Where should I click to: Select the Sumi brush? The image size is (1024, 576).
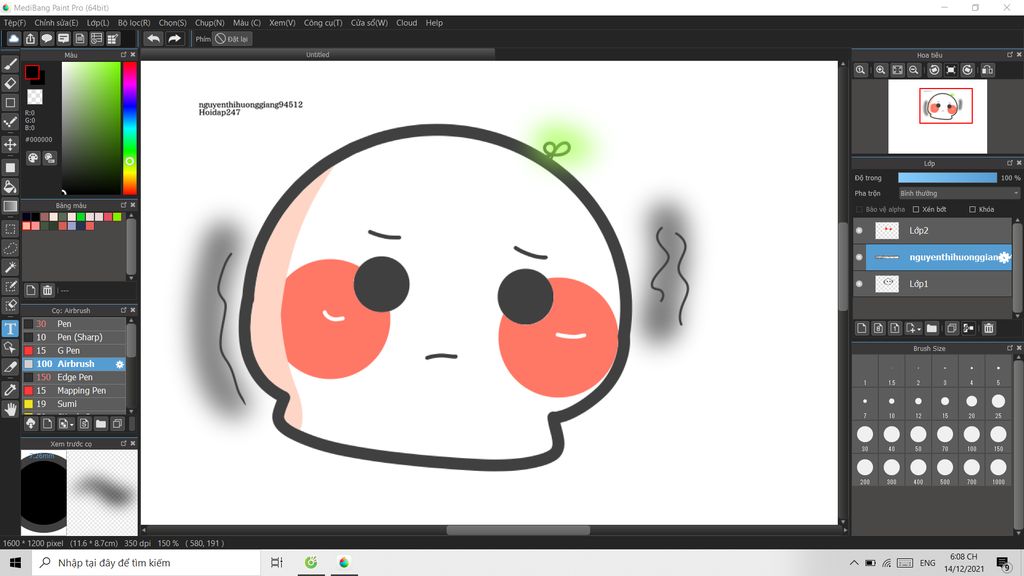point(74,404)
